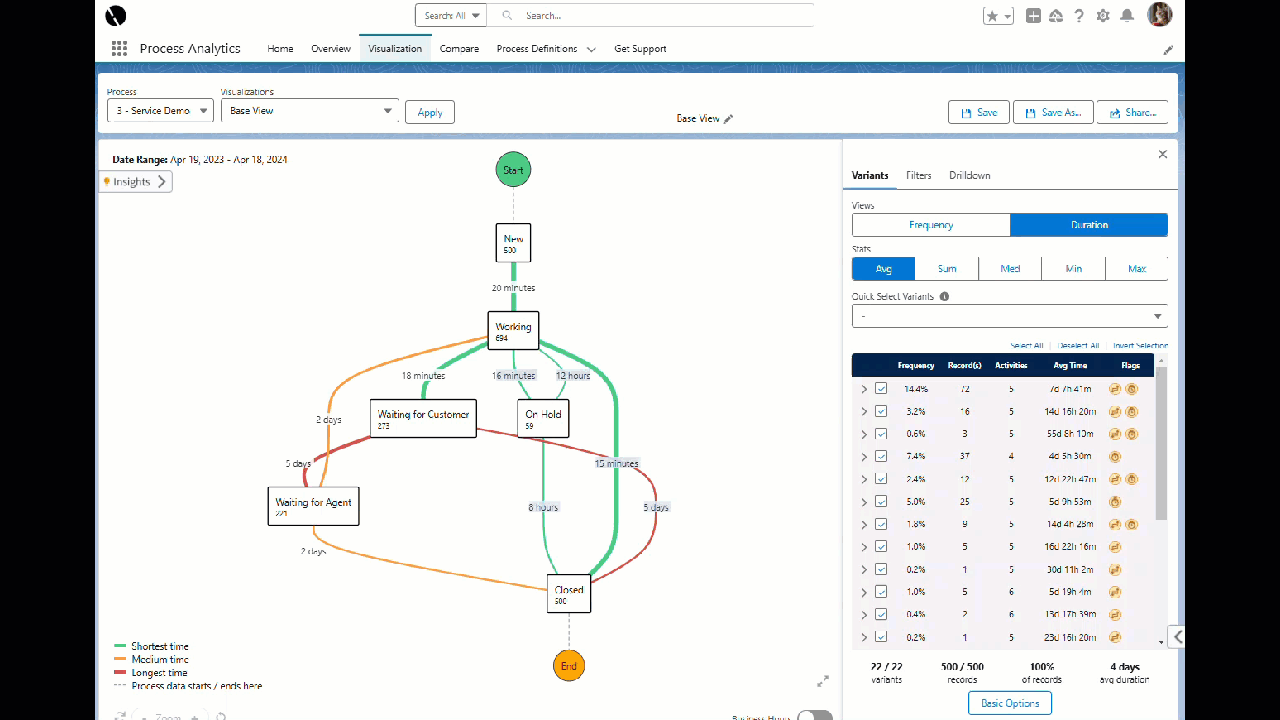
Task: Click the Quick Select Variants info icon
Action: click(x=944, y=296)
